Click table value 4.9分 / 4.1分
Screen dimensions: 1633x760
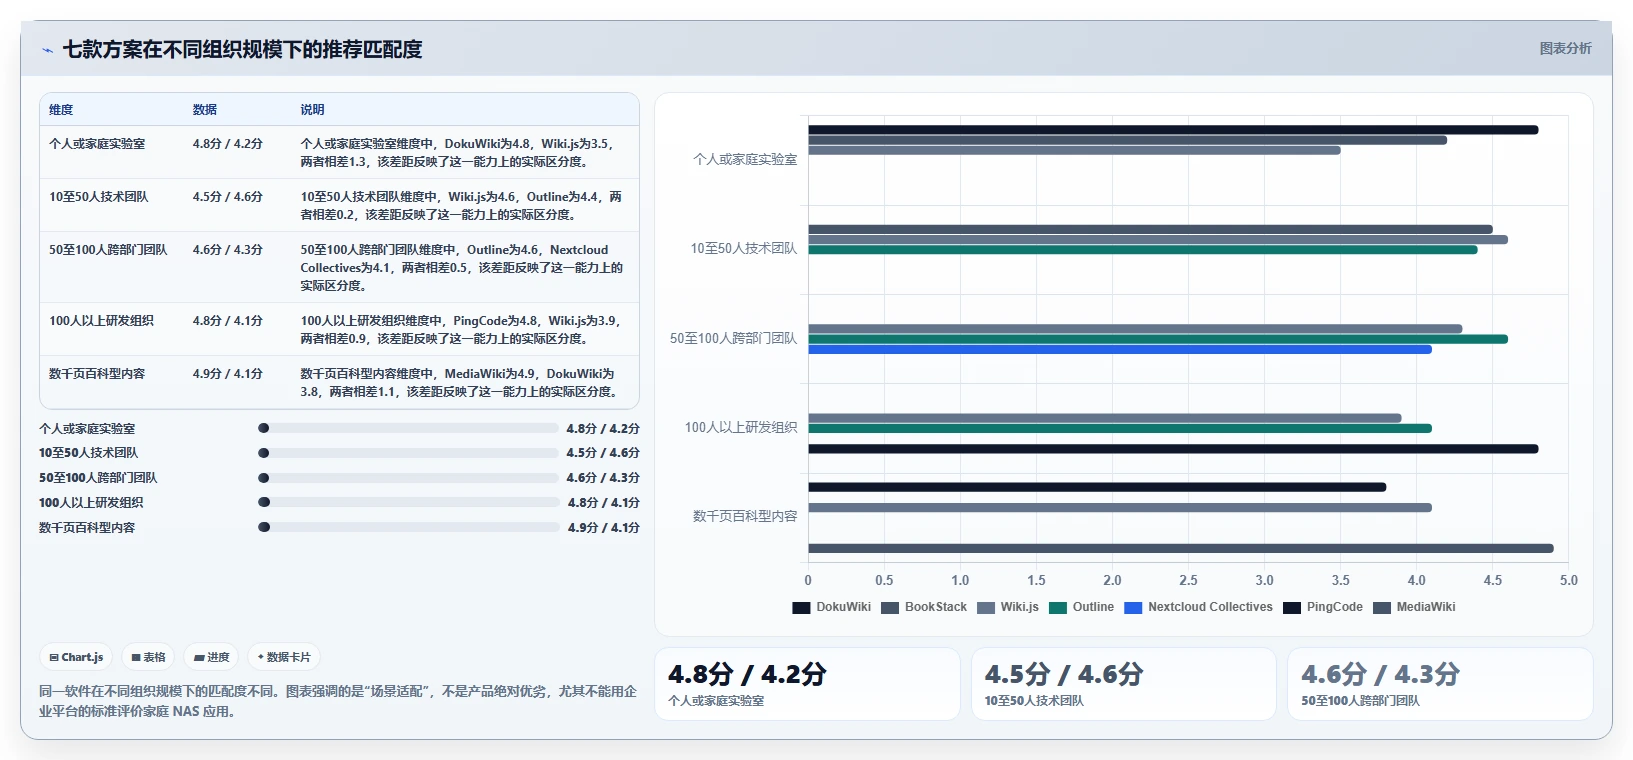228,374
